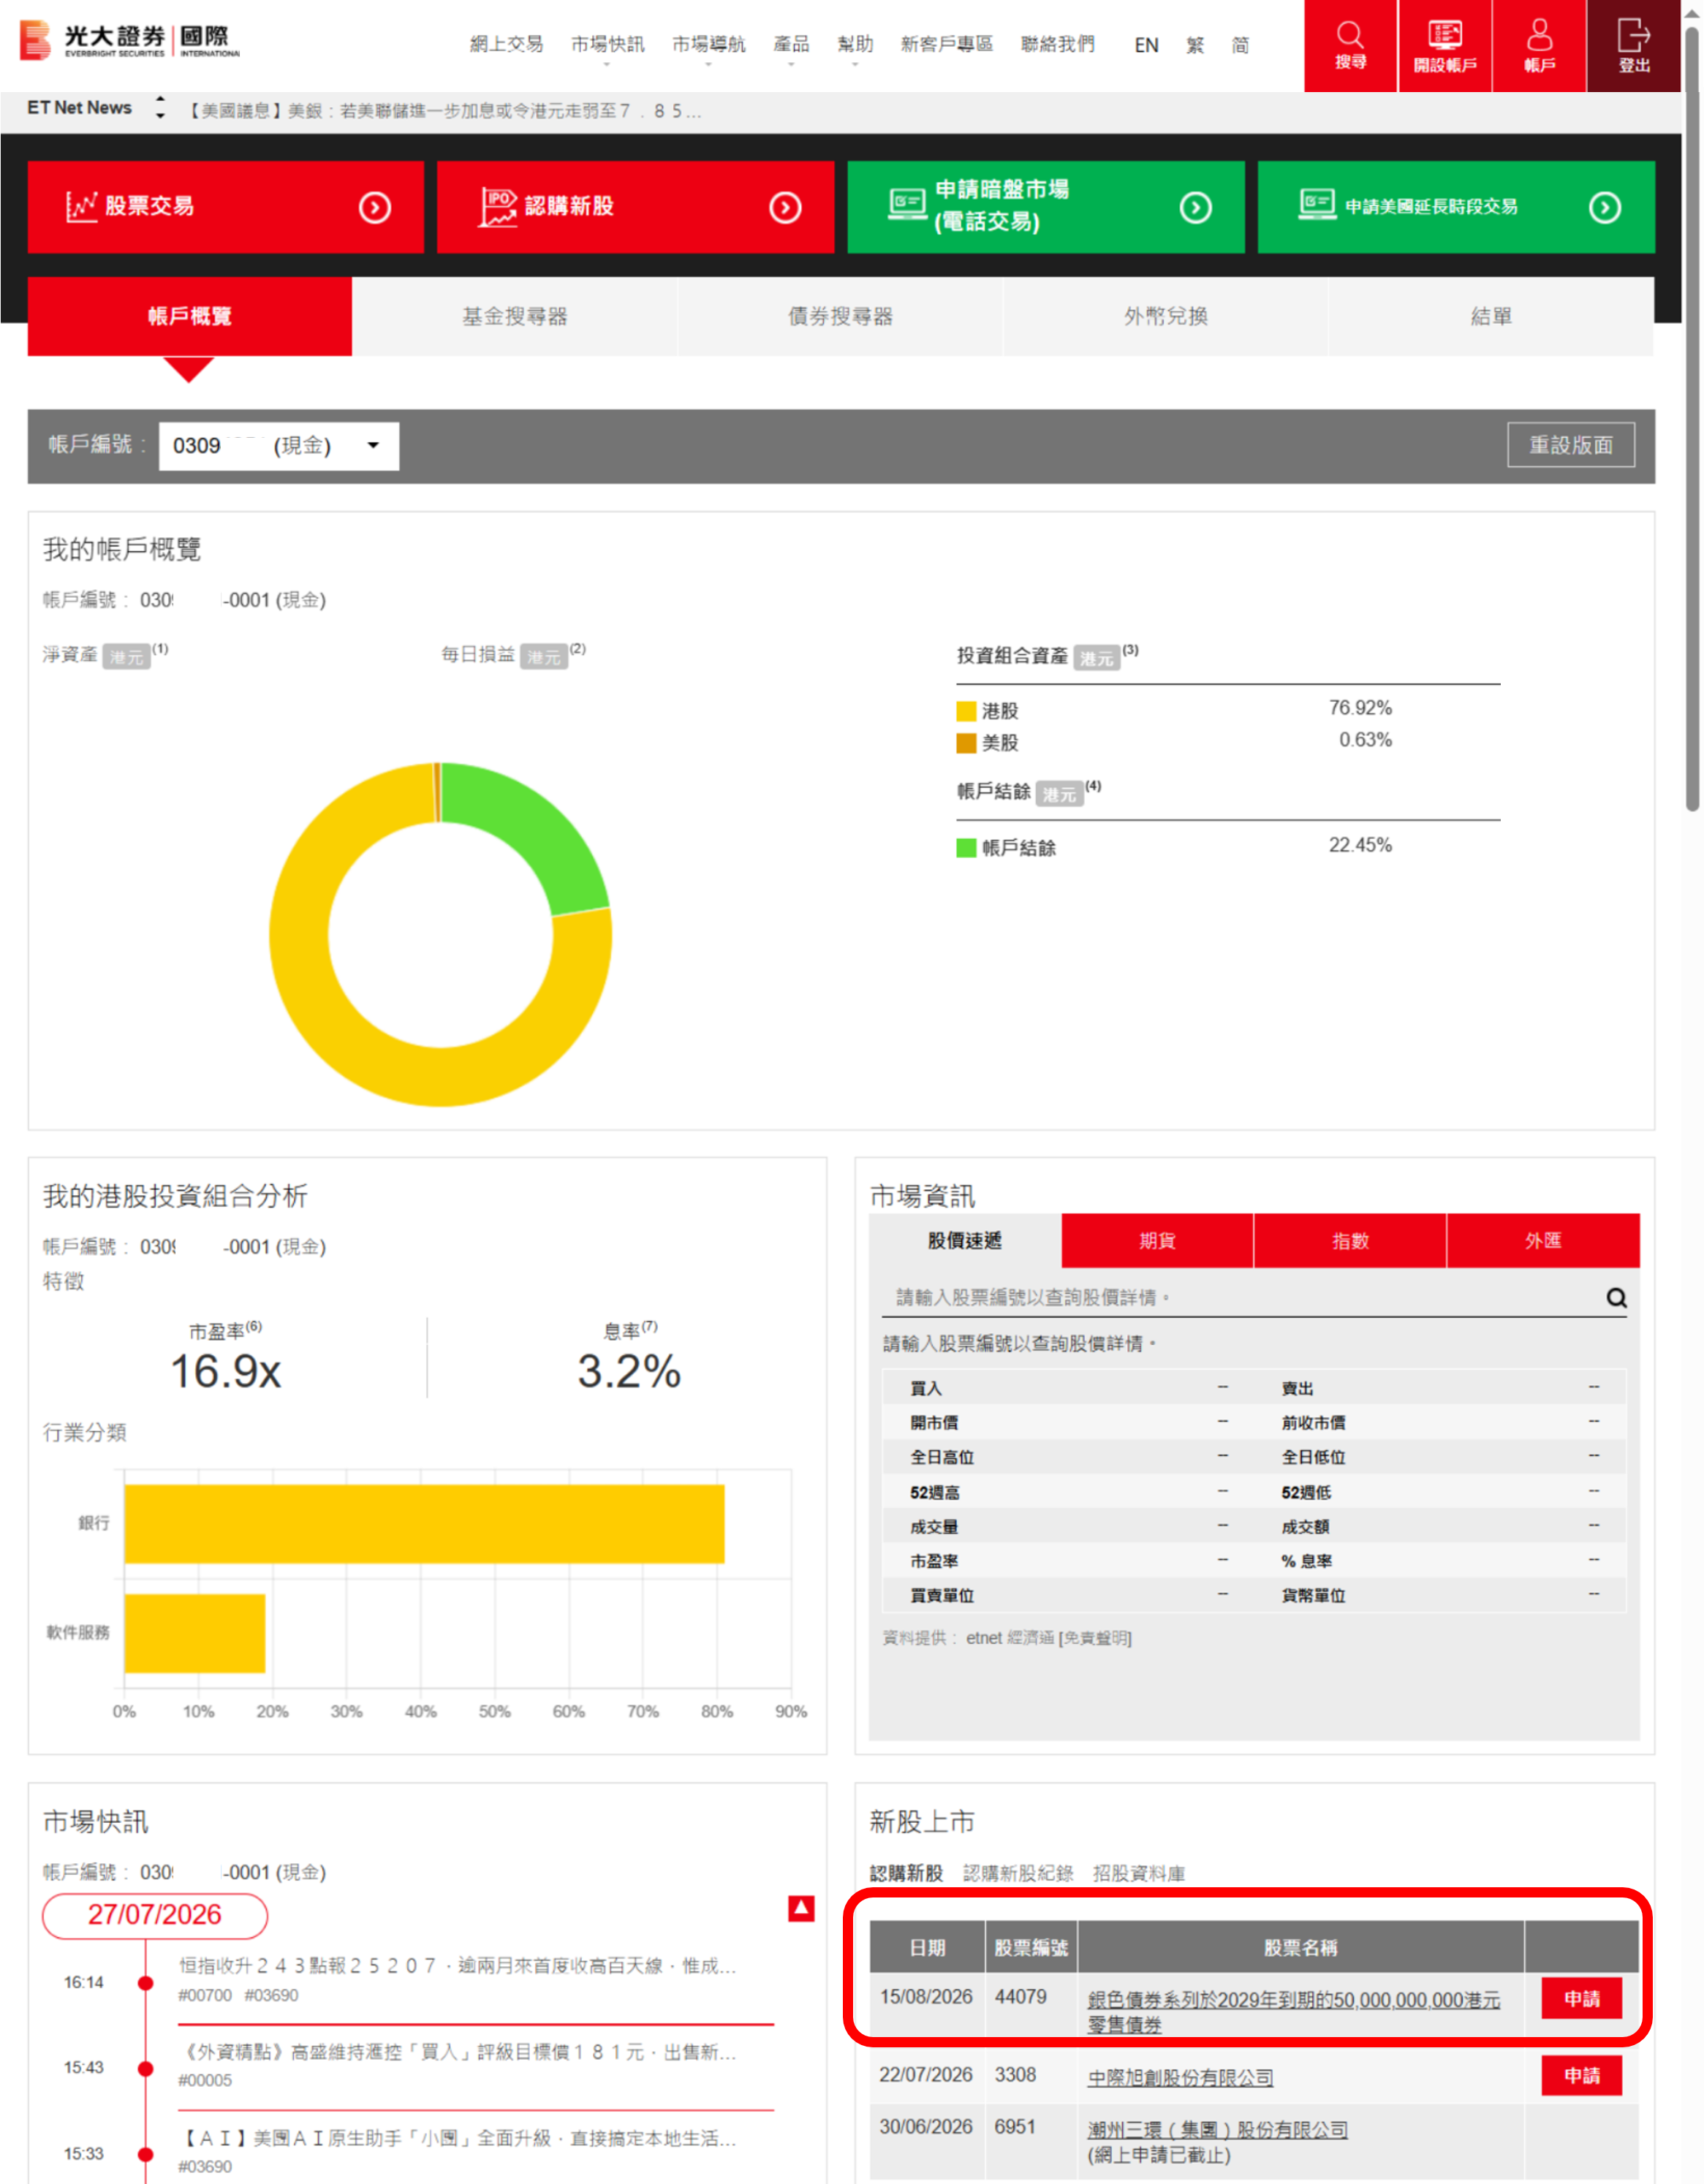Open the 帳戶編號 account selector dropdown

(x=278, y=446)
